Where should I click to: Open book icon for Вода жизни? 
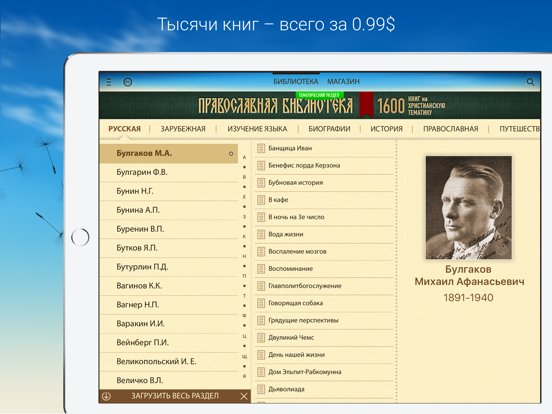click(261, 234)
